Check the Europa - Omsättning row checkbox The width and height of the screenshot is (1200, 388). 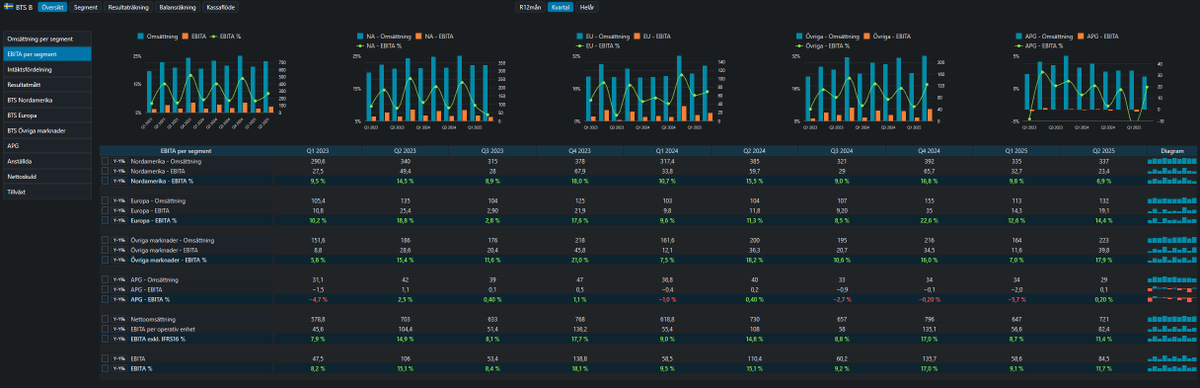(105, 200)
